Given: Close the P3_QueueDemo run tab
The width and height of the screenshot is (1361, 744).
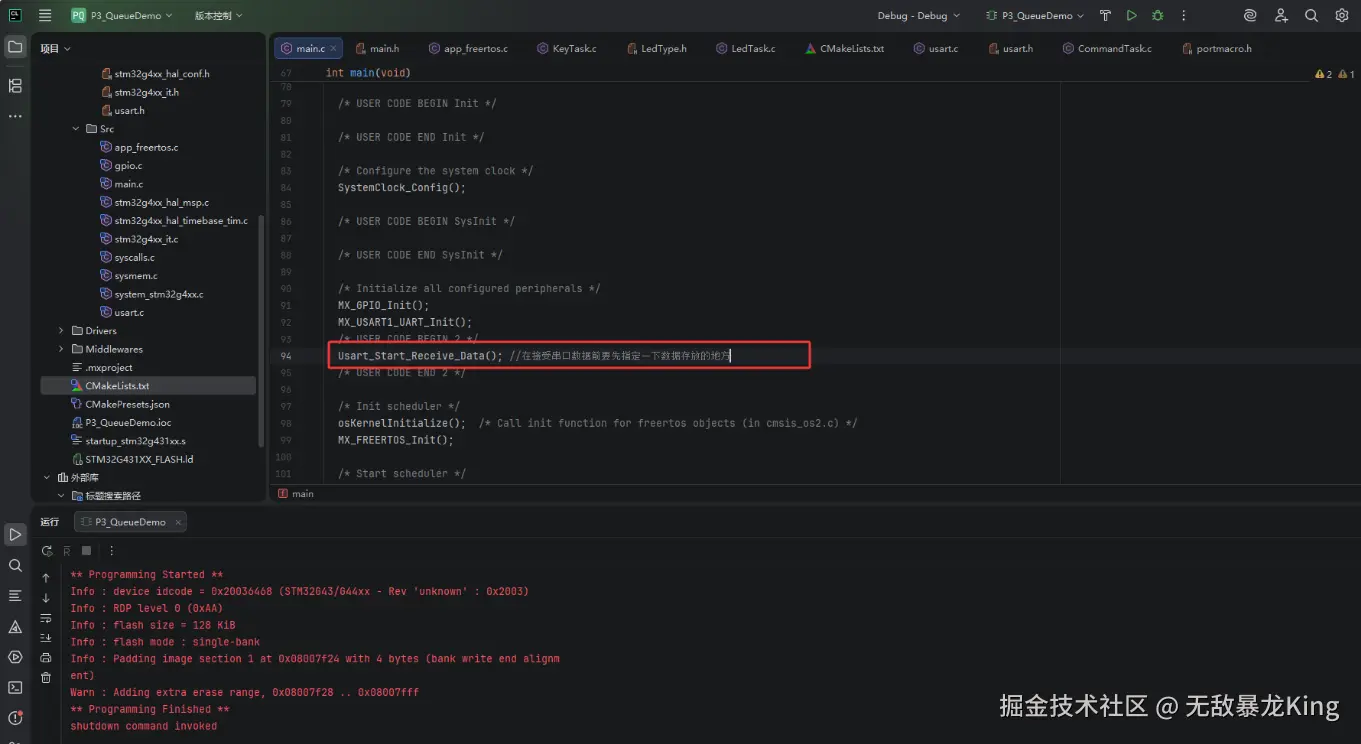Looking at the screenshot, I should point(178,522).
